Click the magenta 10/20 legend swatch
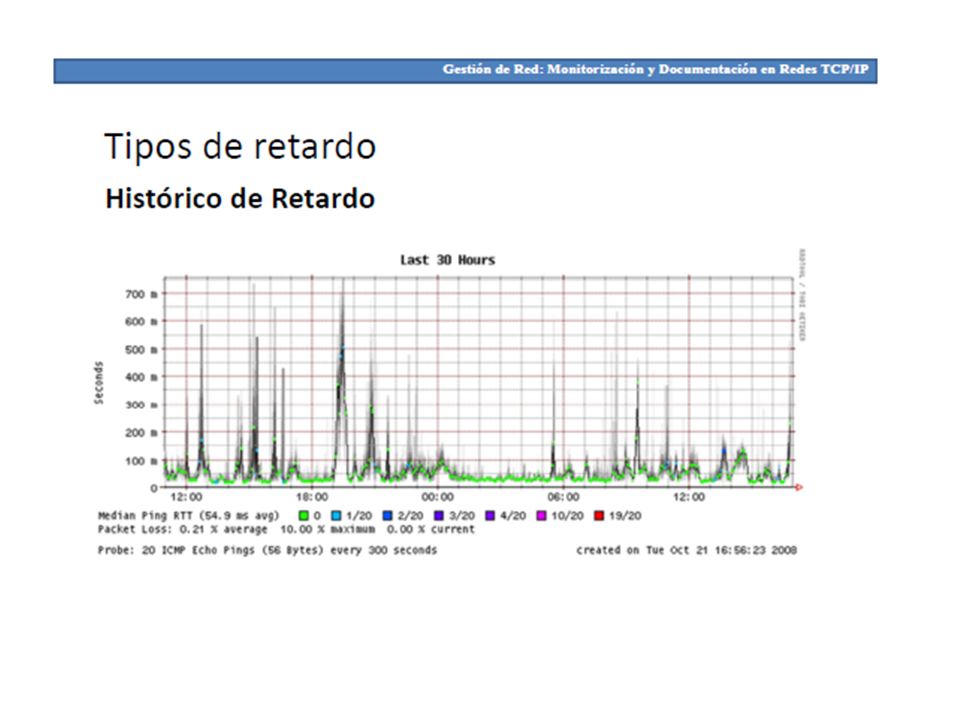 pos(541,516)
